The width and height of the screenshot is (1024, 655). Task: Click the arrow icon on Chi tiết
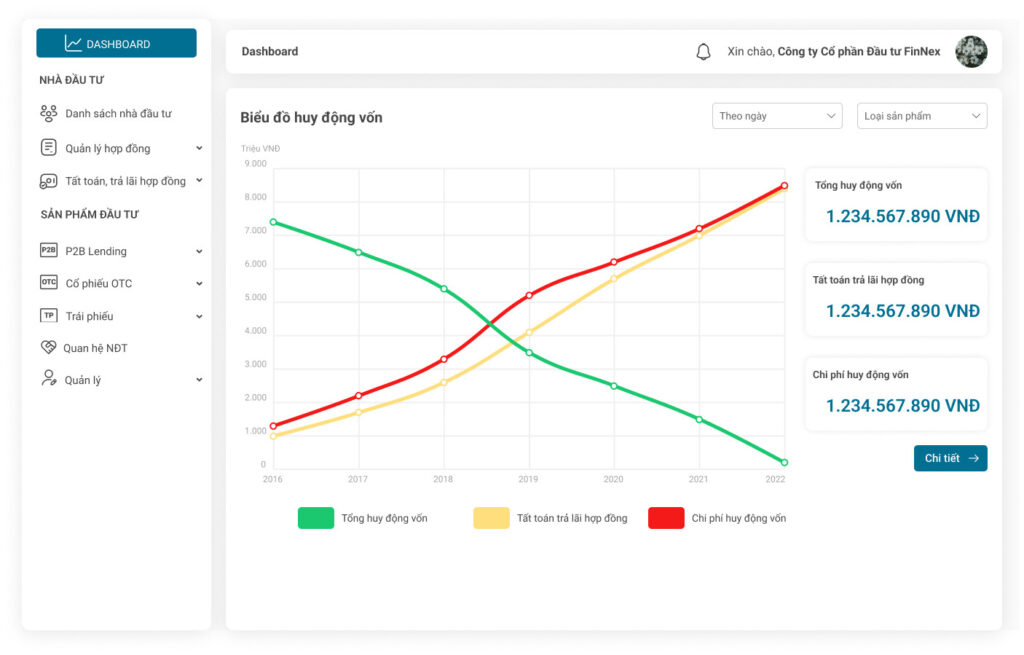[973, 458]
